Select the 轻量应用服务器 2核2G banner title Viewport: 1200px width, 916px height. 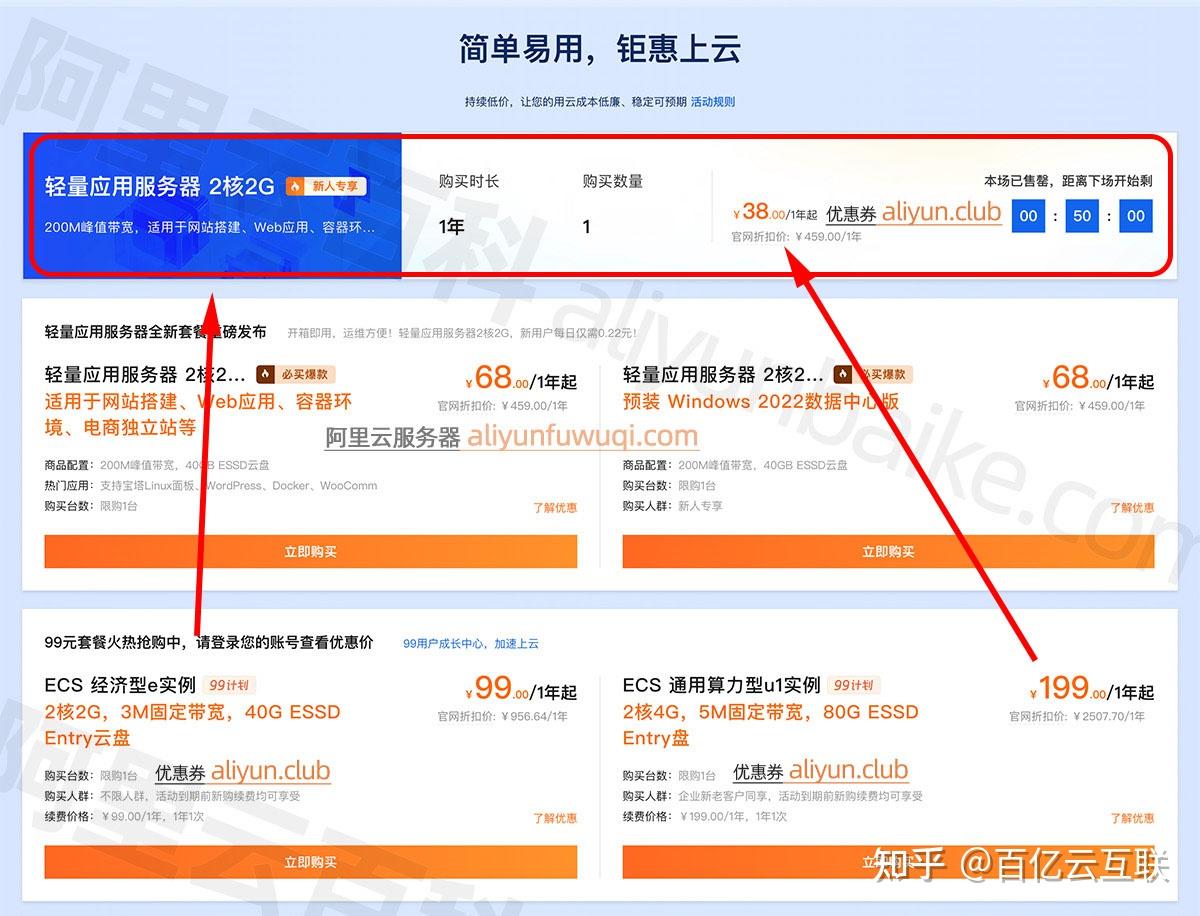tap(160, 187)
